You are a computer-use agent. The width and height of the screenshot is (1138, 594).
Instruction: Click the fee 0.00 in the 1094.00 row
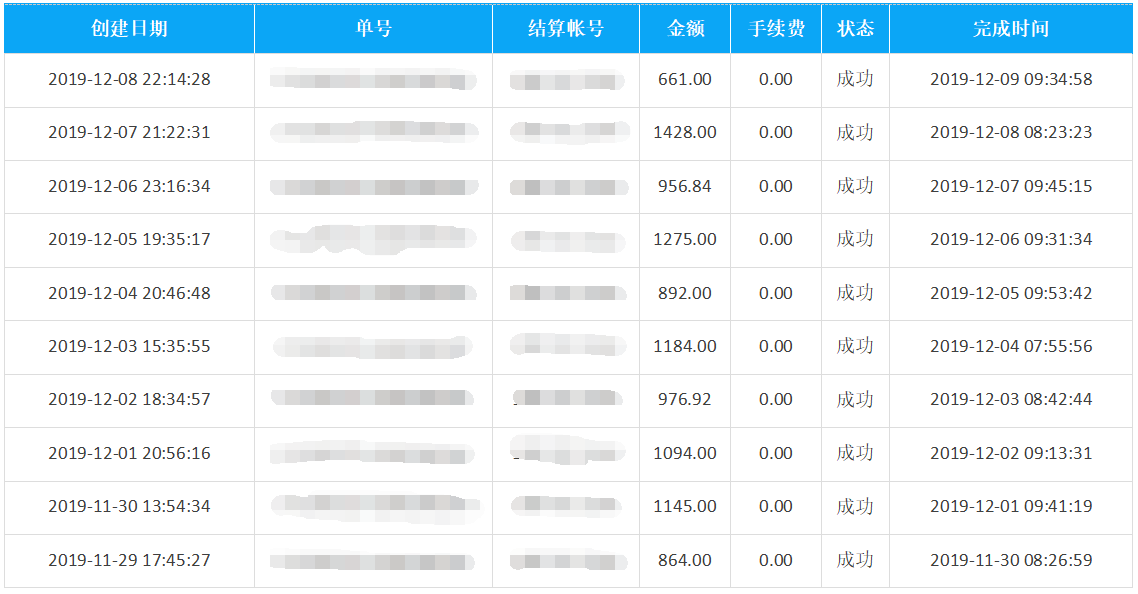tap(776, 453)
